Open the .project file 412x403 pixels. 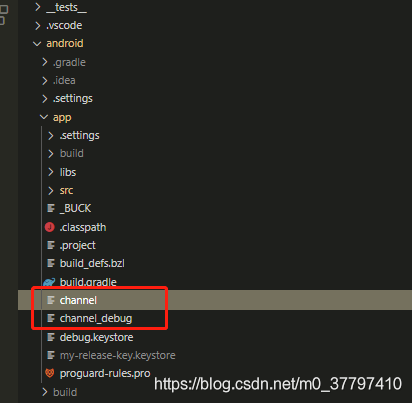pos(78,246)
